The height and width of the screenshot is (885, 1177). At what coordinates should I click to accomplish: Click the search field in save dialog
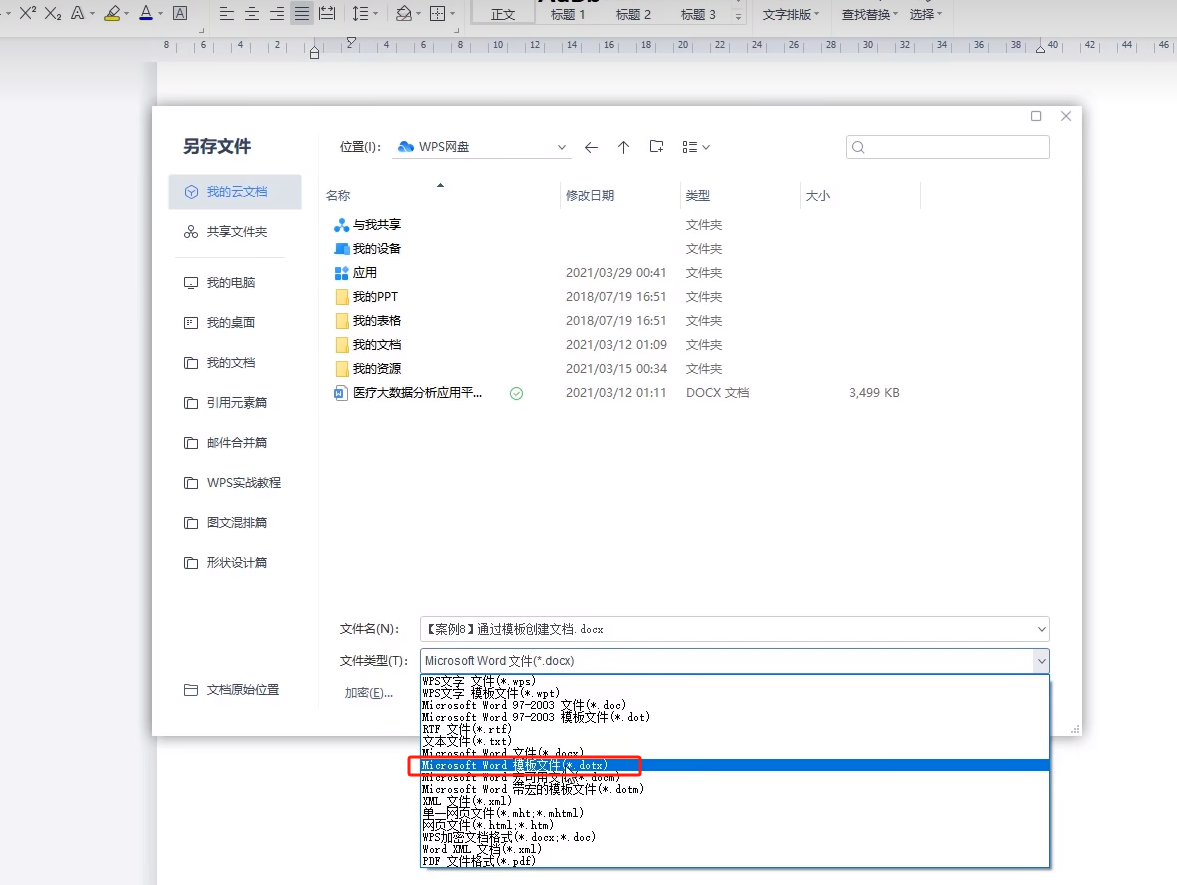947,147
